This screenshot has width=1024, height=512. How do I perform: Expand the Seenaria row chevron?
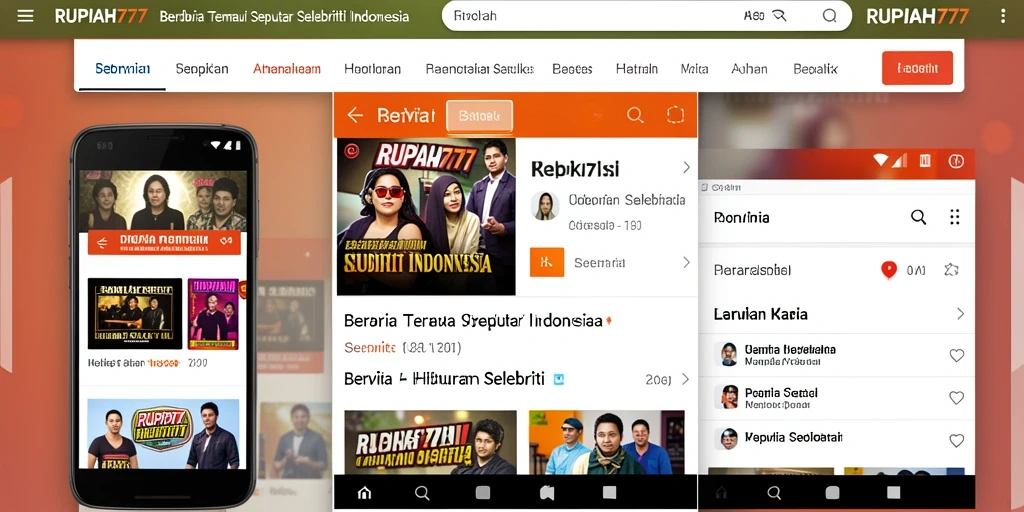pos(686,263)
